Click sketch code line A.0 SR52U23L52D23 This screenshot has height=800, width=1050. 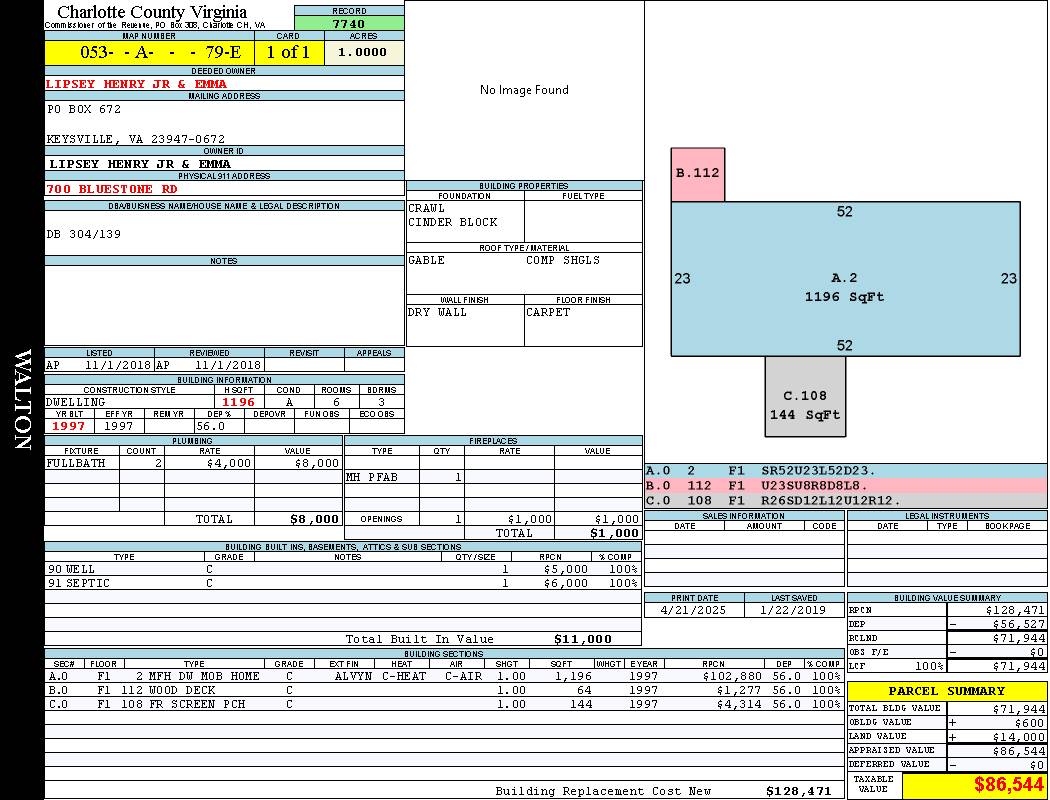pos(846,471)
